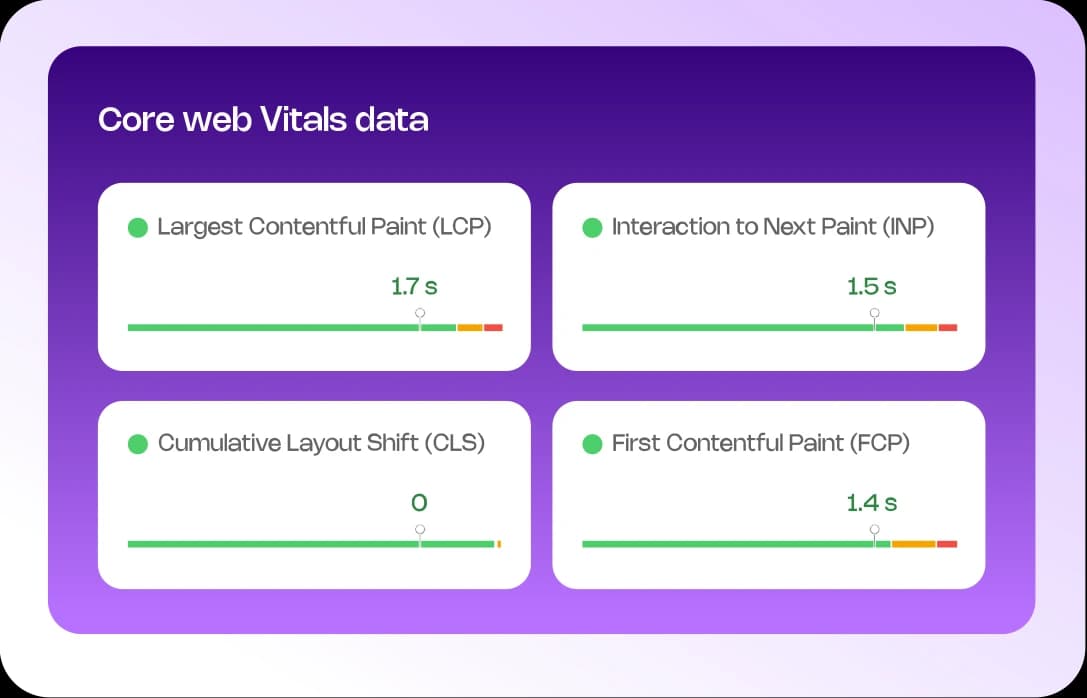Select the Interaction to Next Paint (INP) label
The width and height of the screenshot is (1087, 698).
[772, 227]
